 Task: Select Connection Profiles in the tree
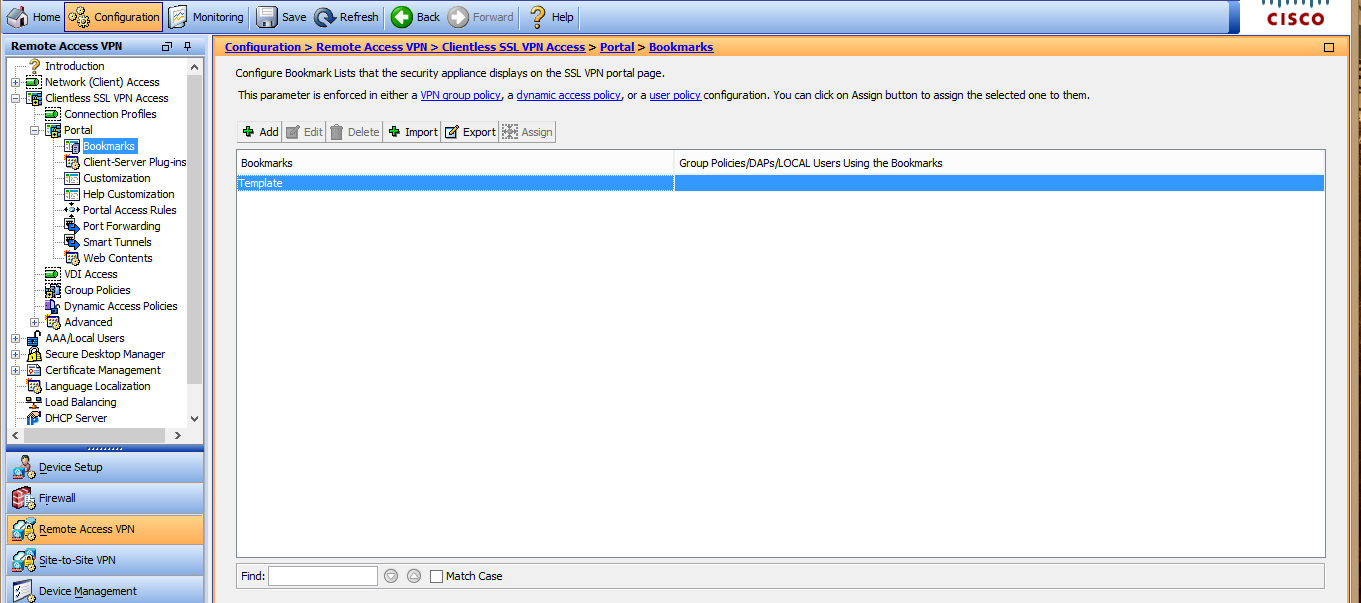click(x=110, y=114)
